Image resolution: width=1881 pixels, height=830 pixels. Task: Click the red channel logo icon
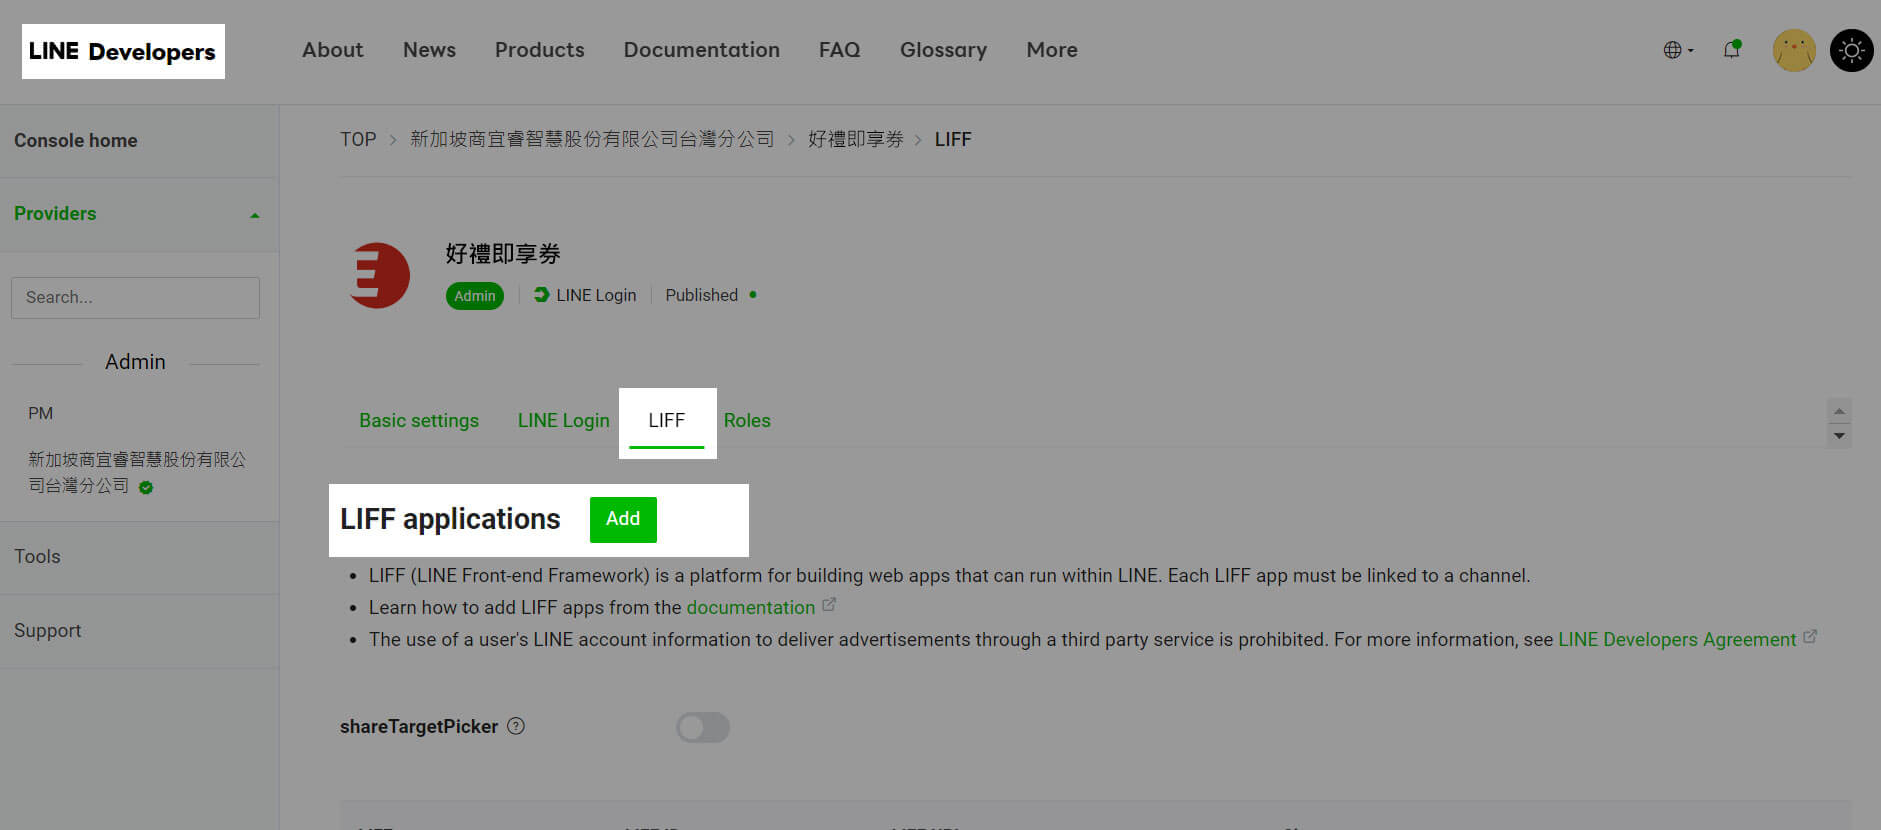coord(379,275)
